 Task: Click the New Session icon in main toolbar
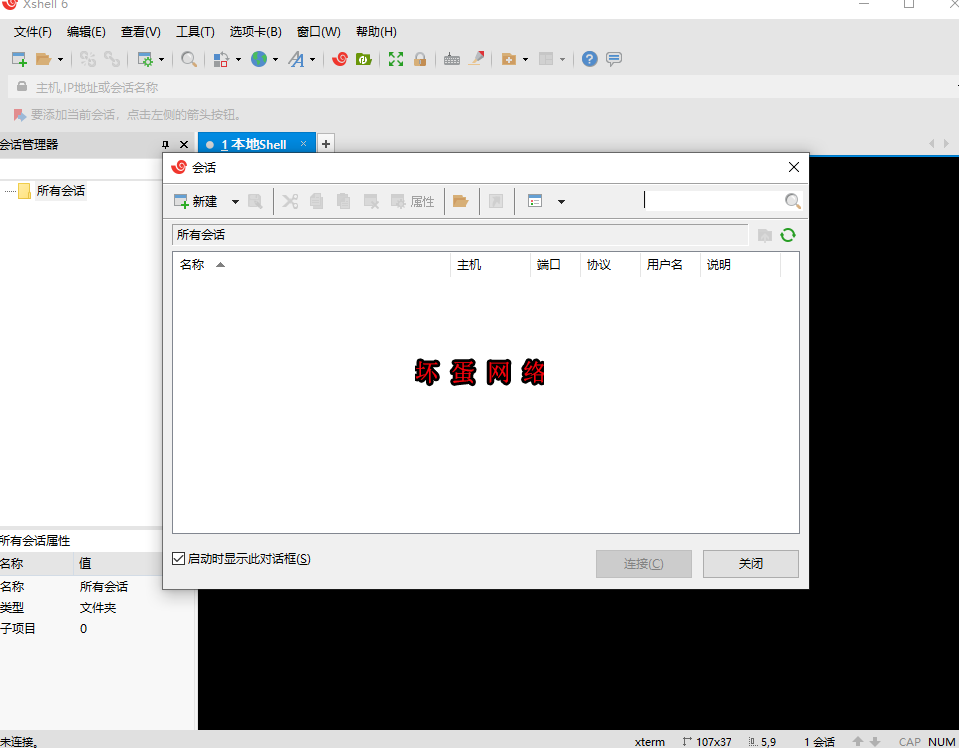[x=19, y=59]
